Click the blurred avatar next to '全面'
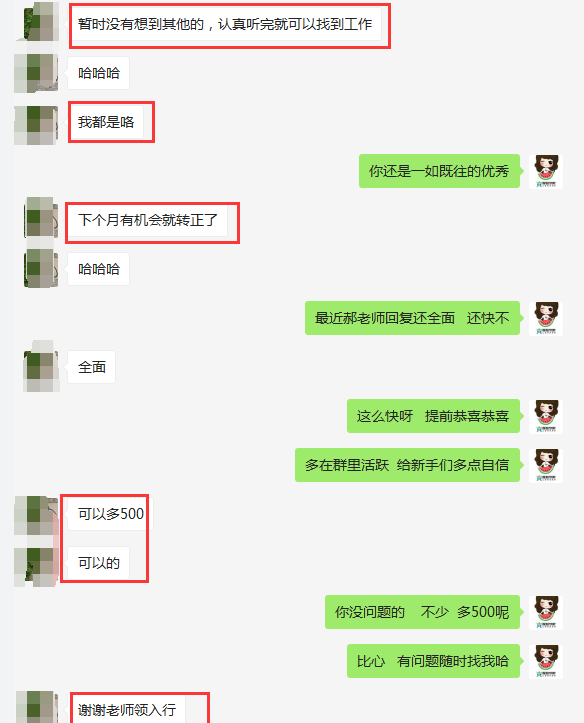This screenshot has width=584, height=723. click(x=41, y=367)
